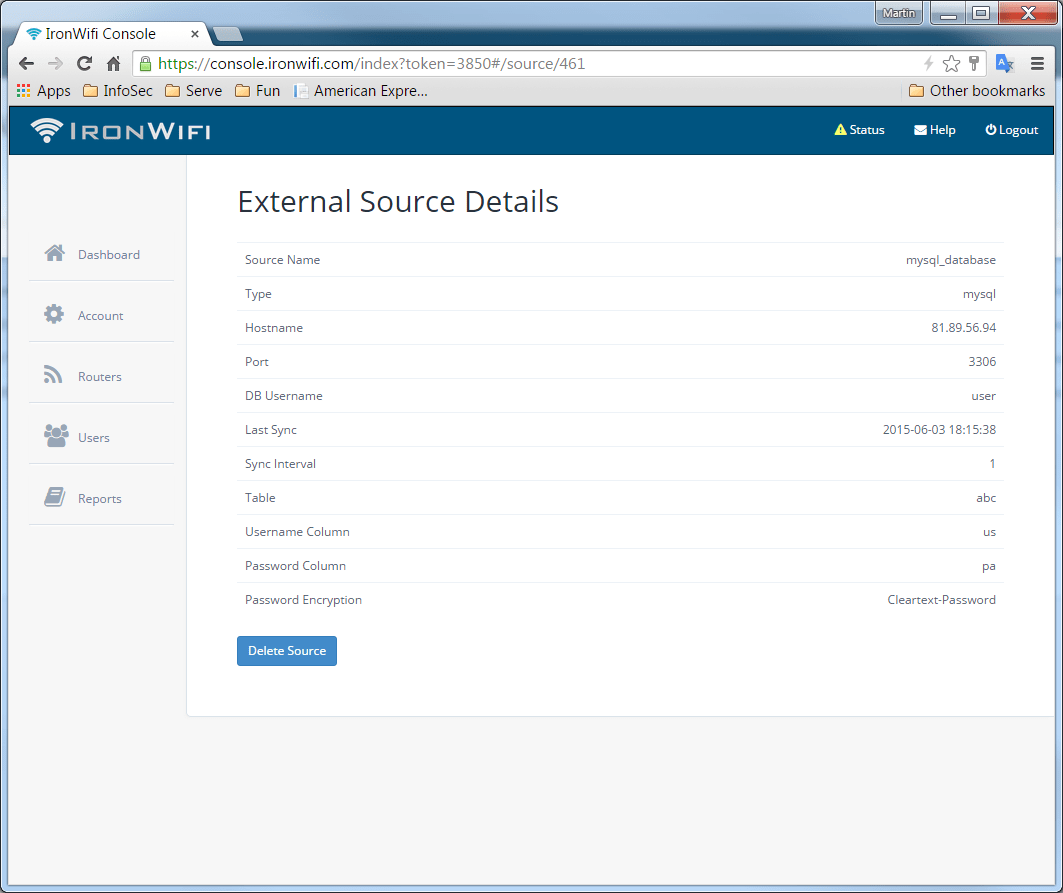Click the Table value abc
This screenshot has width=1063, height=893.
(986, 498)
